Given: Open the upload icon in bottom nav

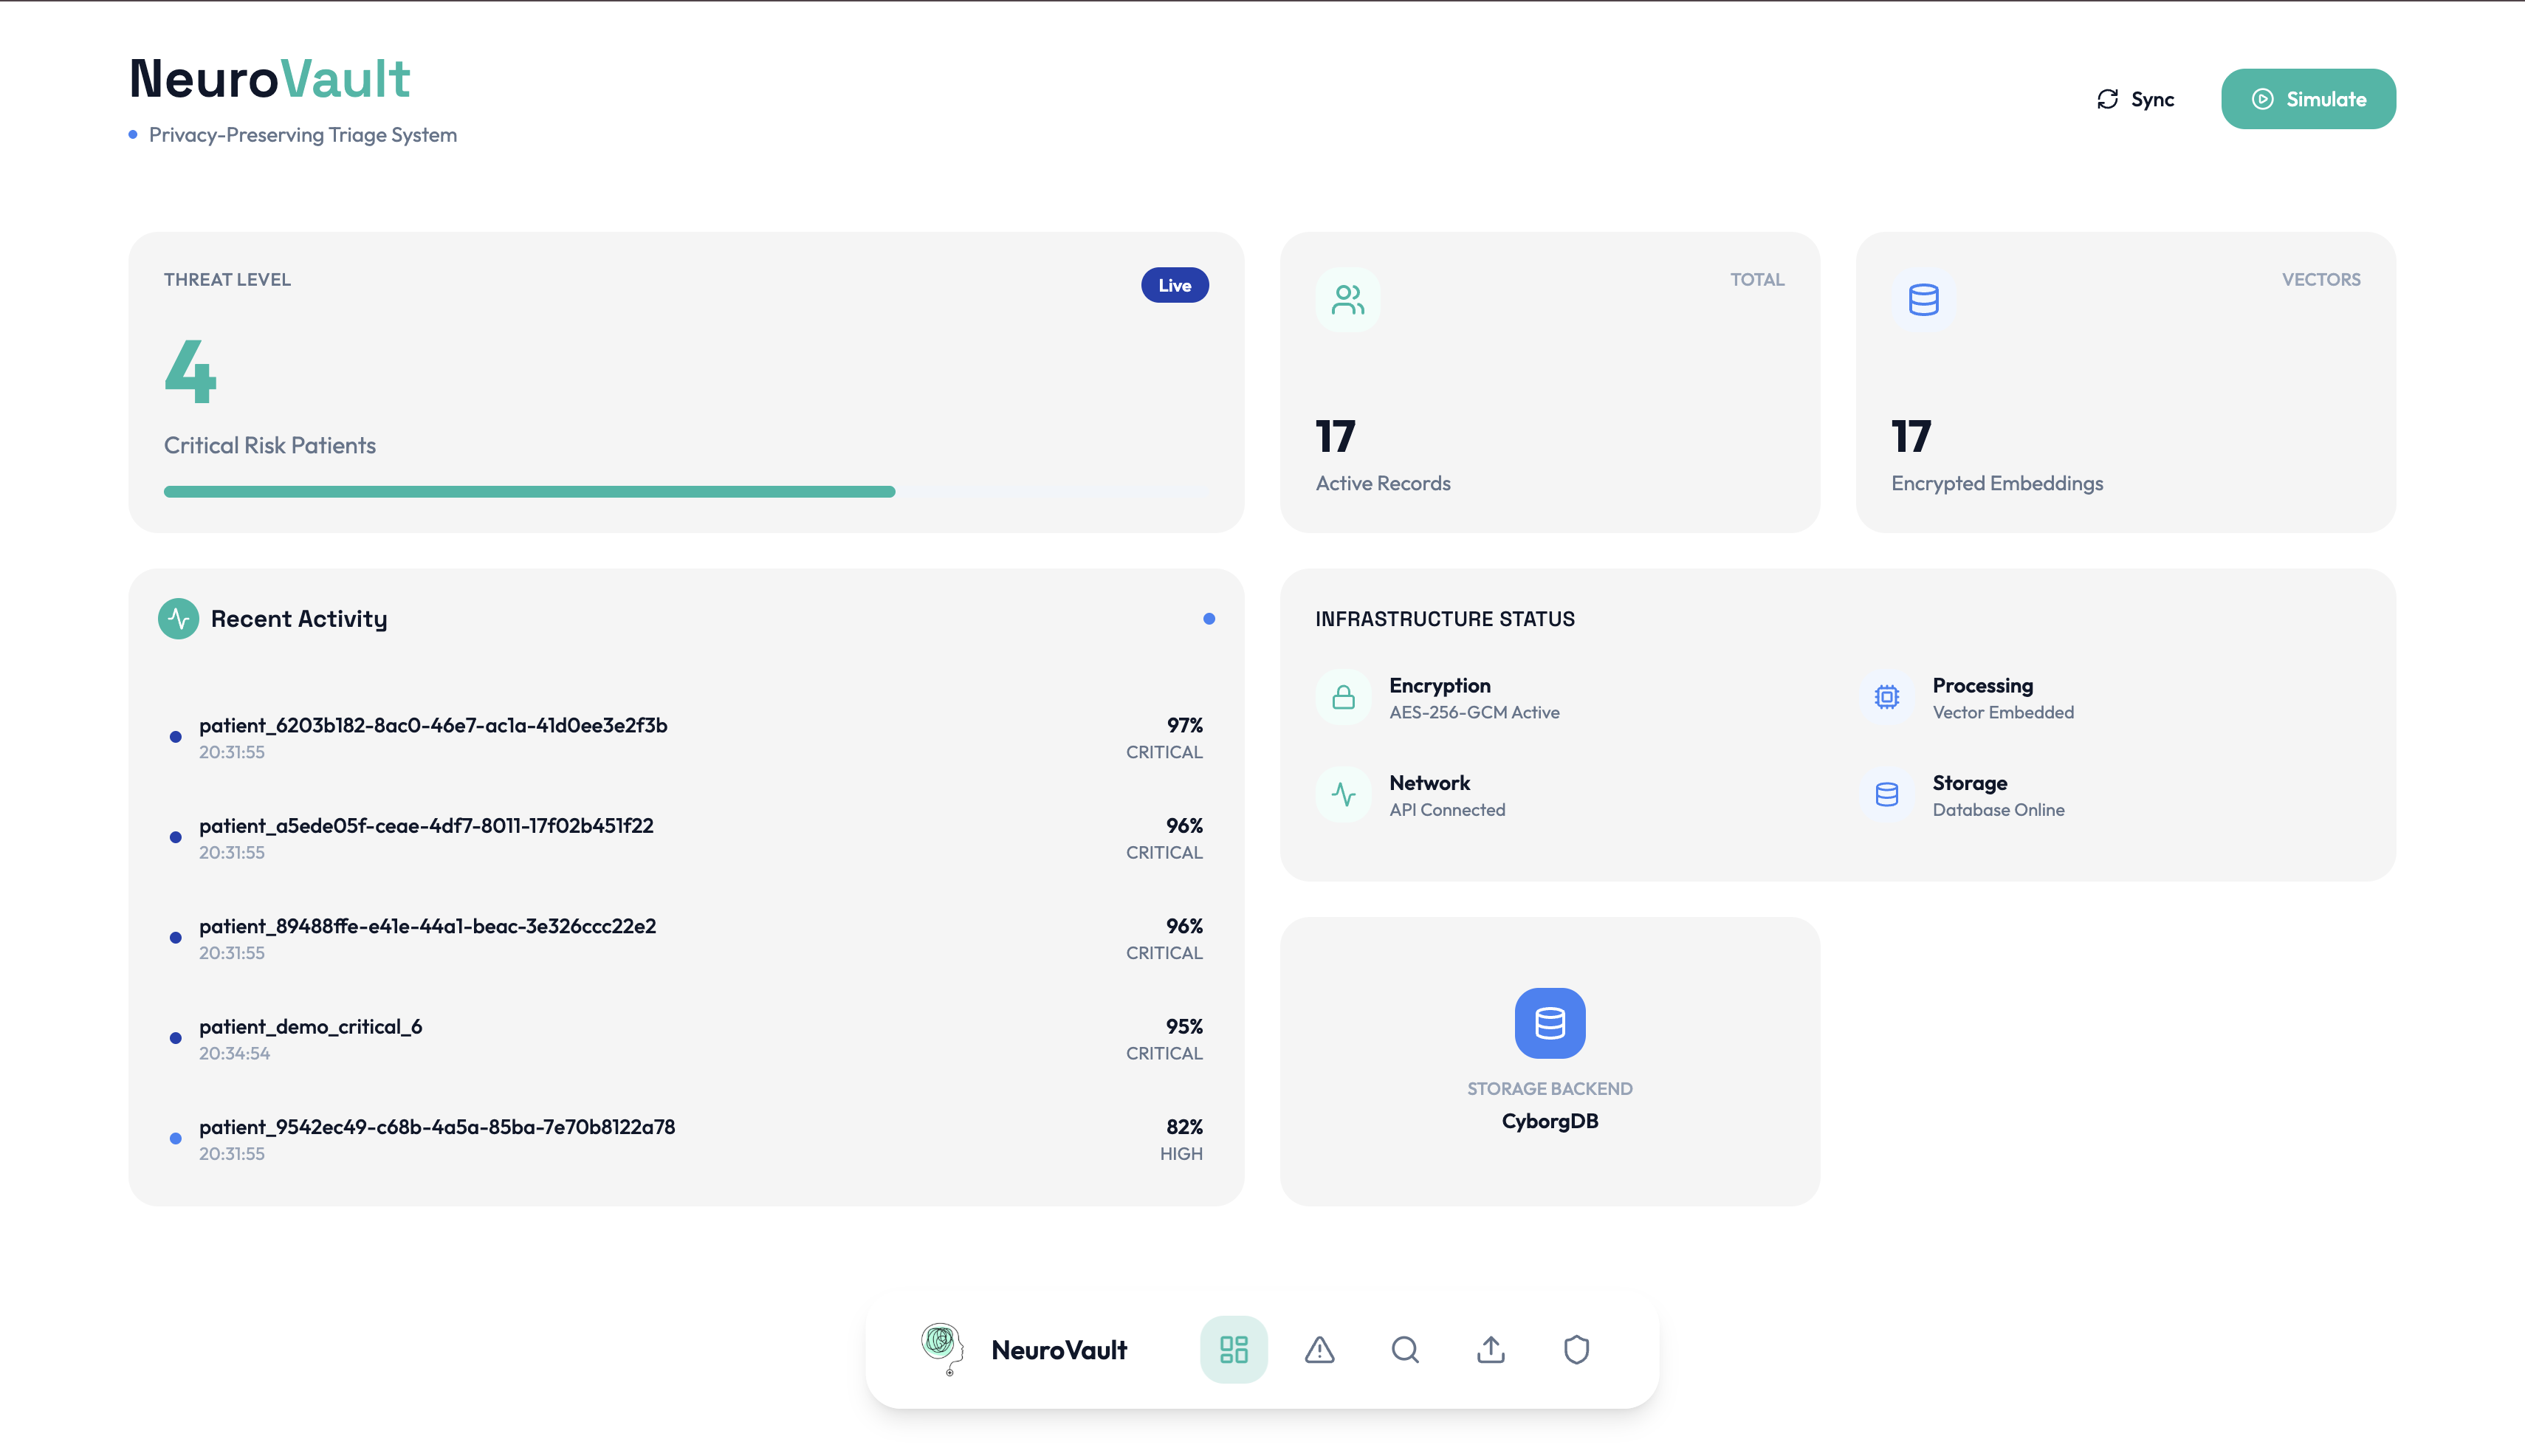Looking at the screenshot, I should (1490, 1349).
